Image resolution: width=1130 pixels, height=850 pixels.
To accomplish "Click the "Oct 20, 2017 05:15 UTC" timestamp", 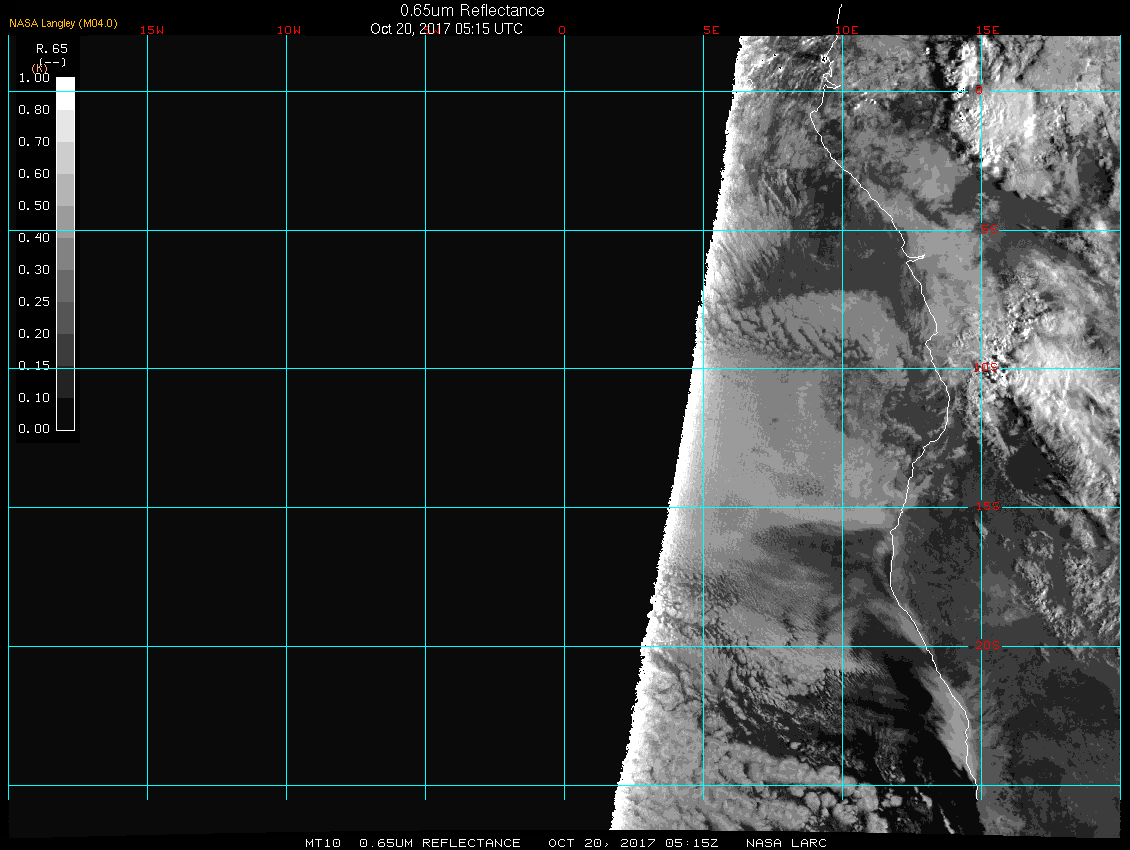I will click(x=446, y=29).
